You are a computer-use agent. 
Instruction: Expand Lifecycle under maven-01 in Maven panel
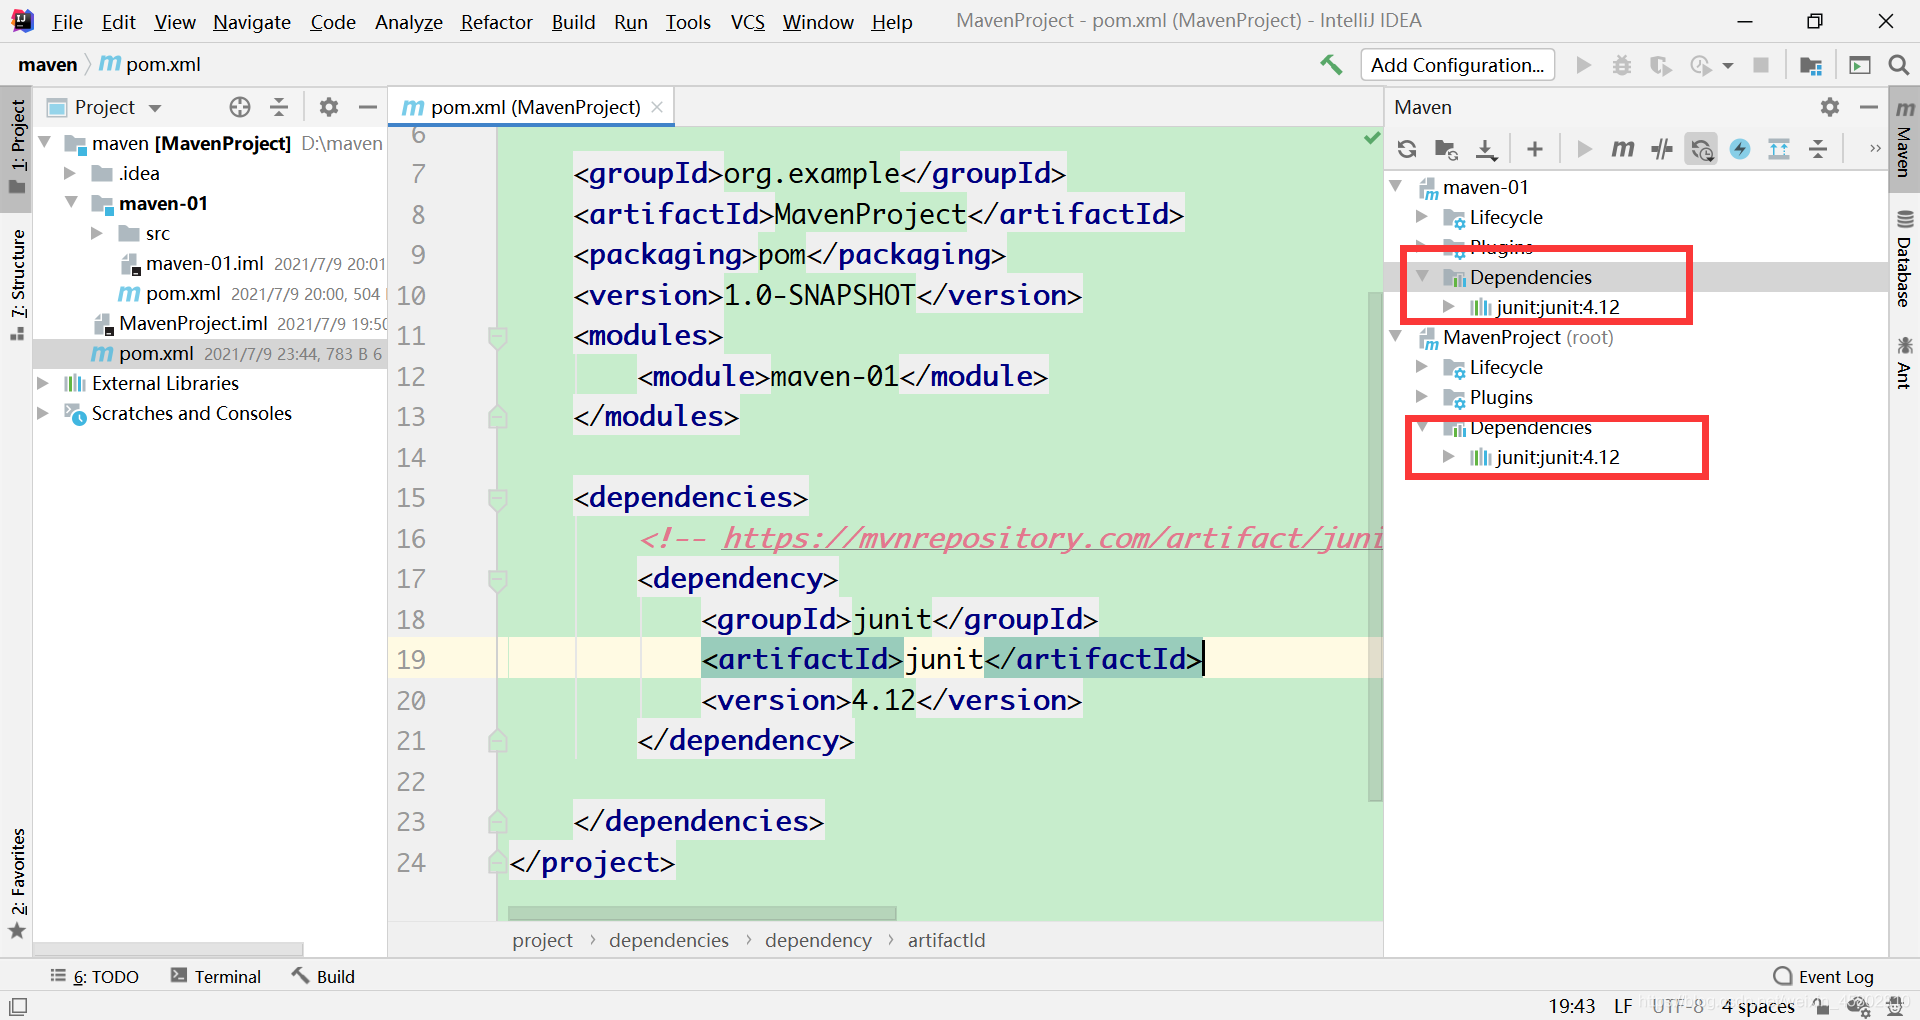1421,217
